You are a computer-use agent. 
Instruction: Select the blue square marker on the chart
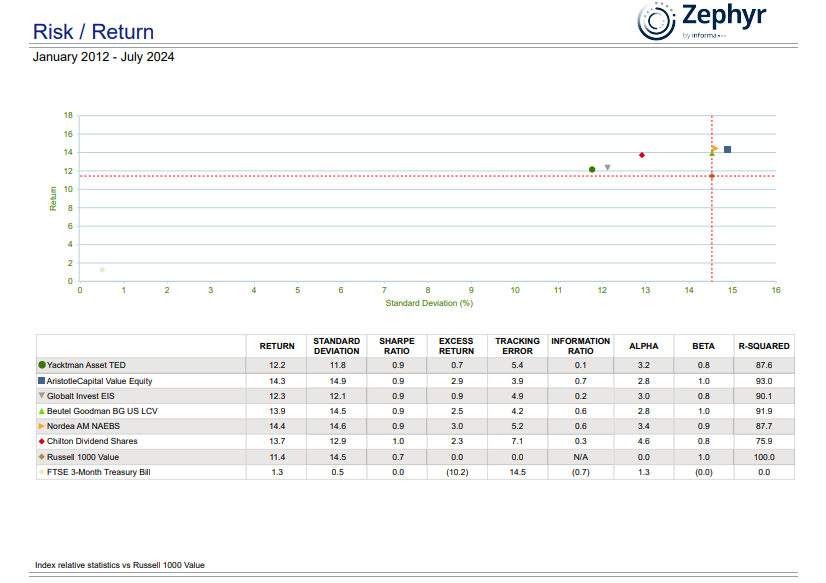[727, 149]
